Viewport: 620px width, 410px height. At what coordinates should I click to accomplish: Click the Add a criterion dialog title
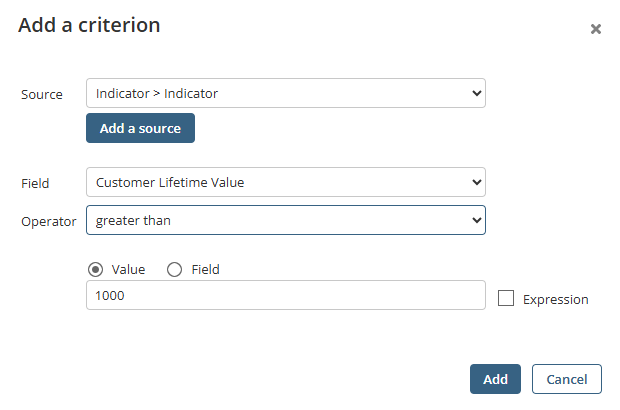click(x=89, y=26)
